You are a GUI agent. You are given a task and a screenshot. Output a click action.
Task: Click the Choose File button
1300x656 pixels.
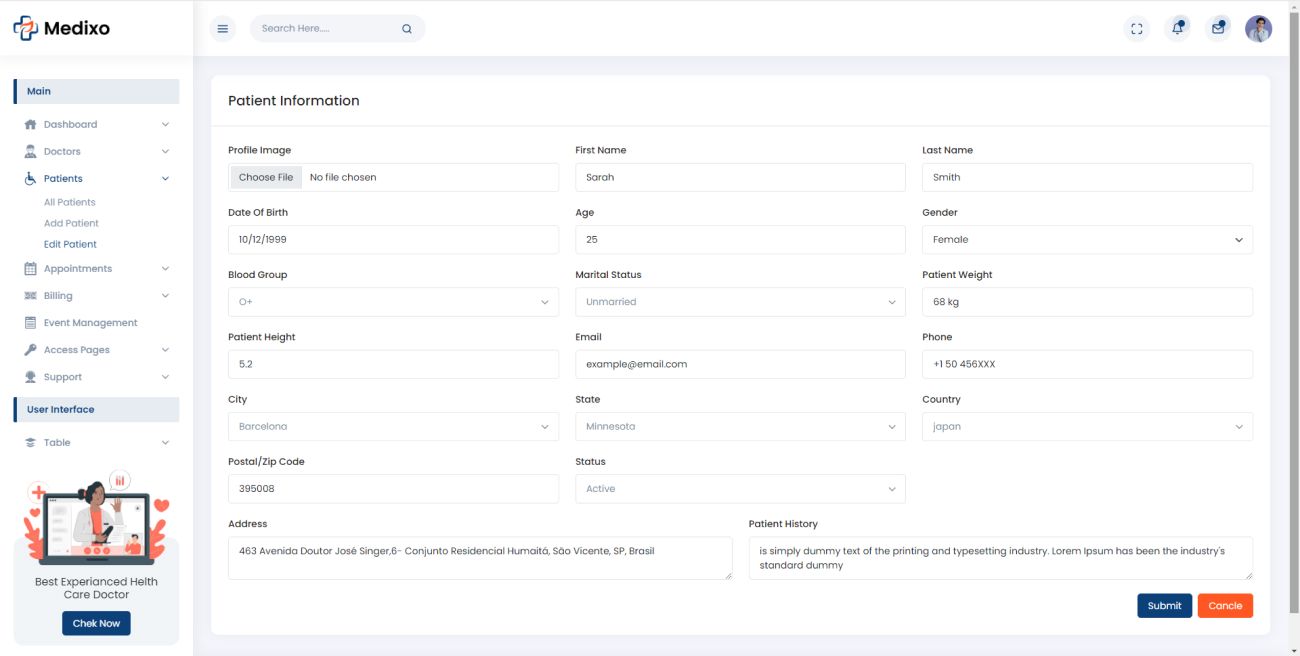click(266, 178)
